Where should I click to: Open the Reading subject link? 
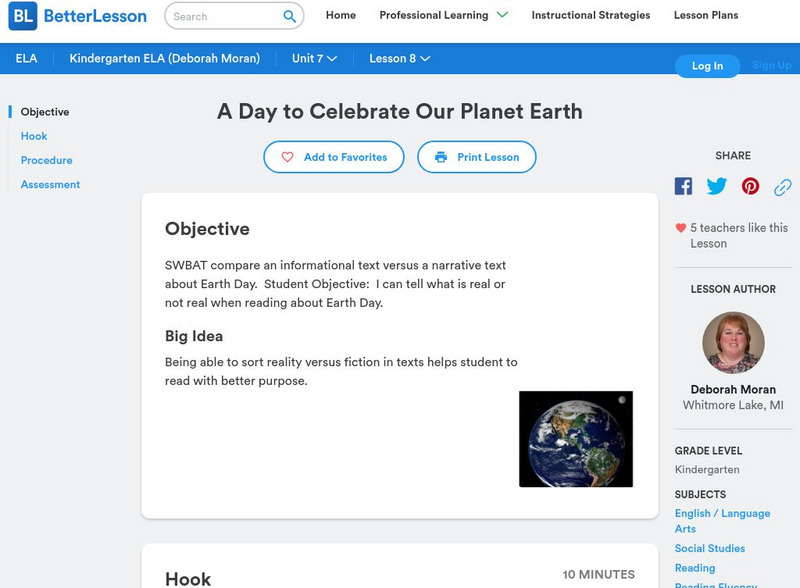click(695, 568)
